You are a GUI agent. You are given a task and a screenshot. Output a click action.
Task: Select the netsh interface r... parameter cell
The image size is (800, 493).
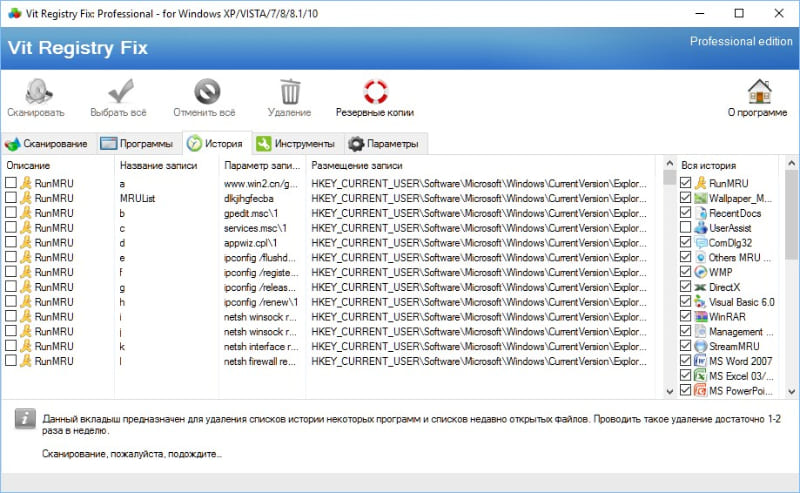(x=261, y=346)
